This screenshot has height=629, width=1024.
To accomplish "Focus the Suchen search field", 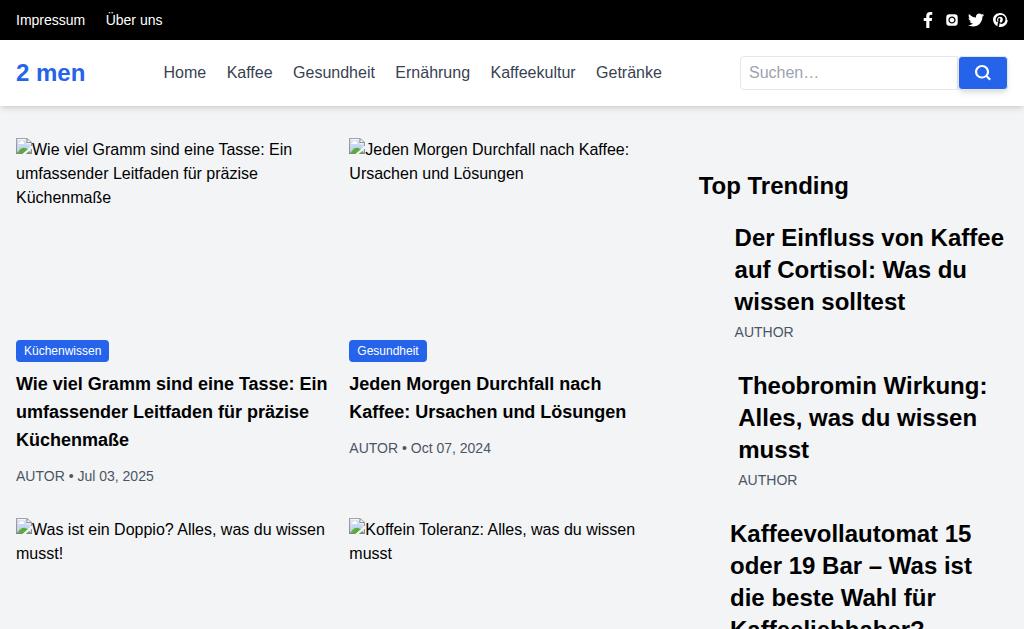I will [848, 73].
